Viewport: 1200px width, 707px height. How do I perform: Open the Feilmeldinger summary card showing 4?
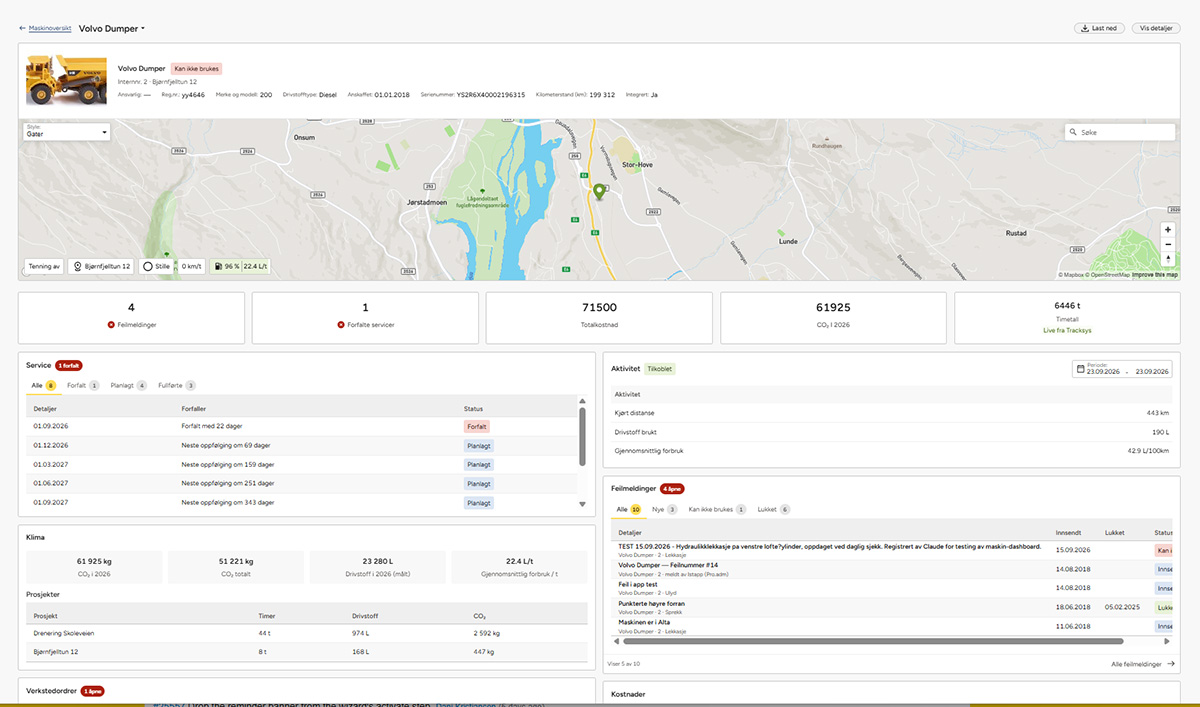click(131, 318)
